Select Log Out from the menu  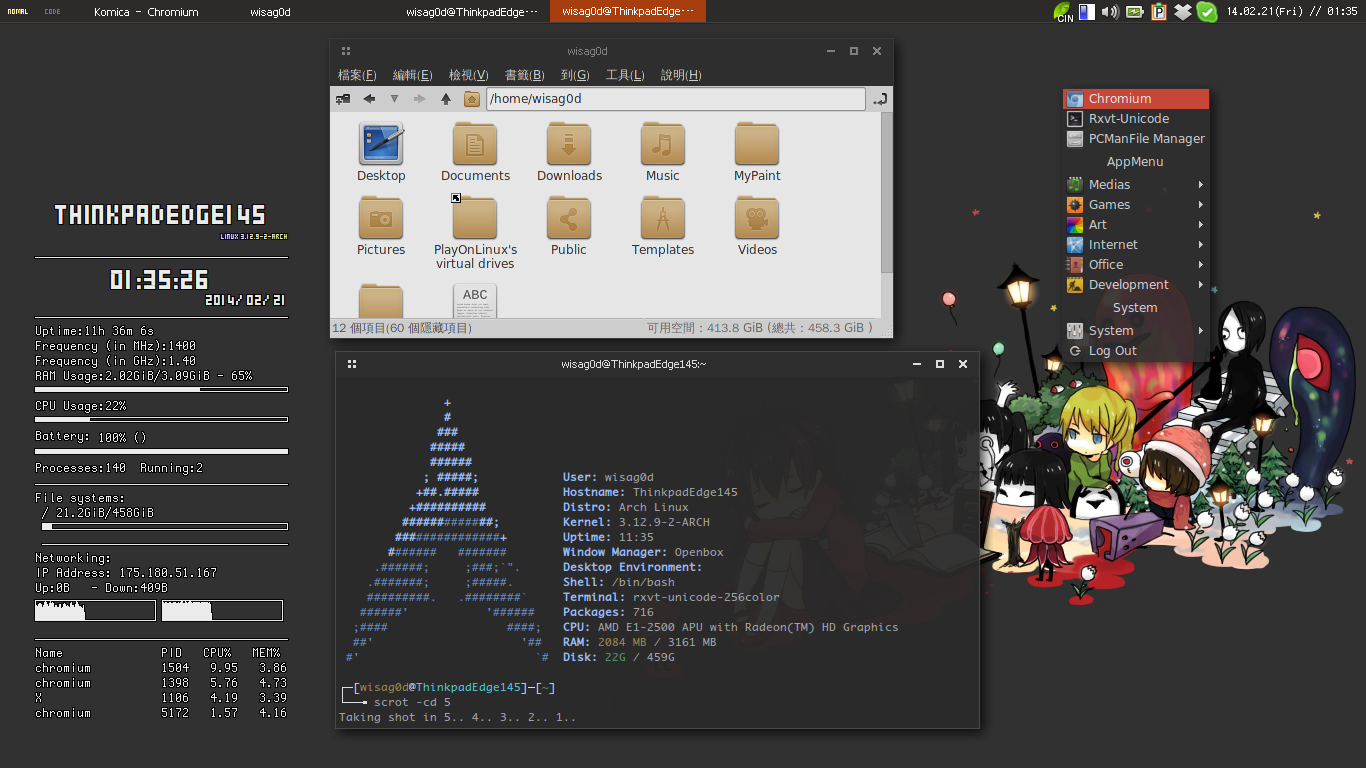pos(1112,351)
